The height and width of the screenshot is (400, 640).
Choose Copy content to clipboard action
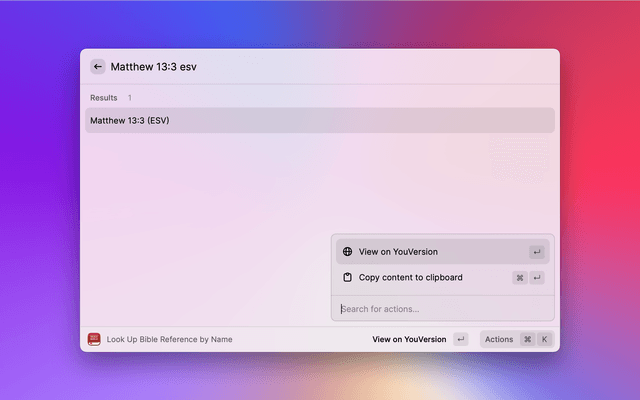(x=442, y=278)
